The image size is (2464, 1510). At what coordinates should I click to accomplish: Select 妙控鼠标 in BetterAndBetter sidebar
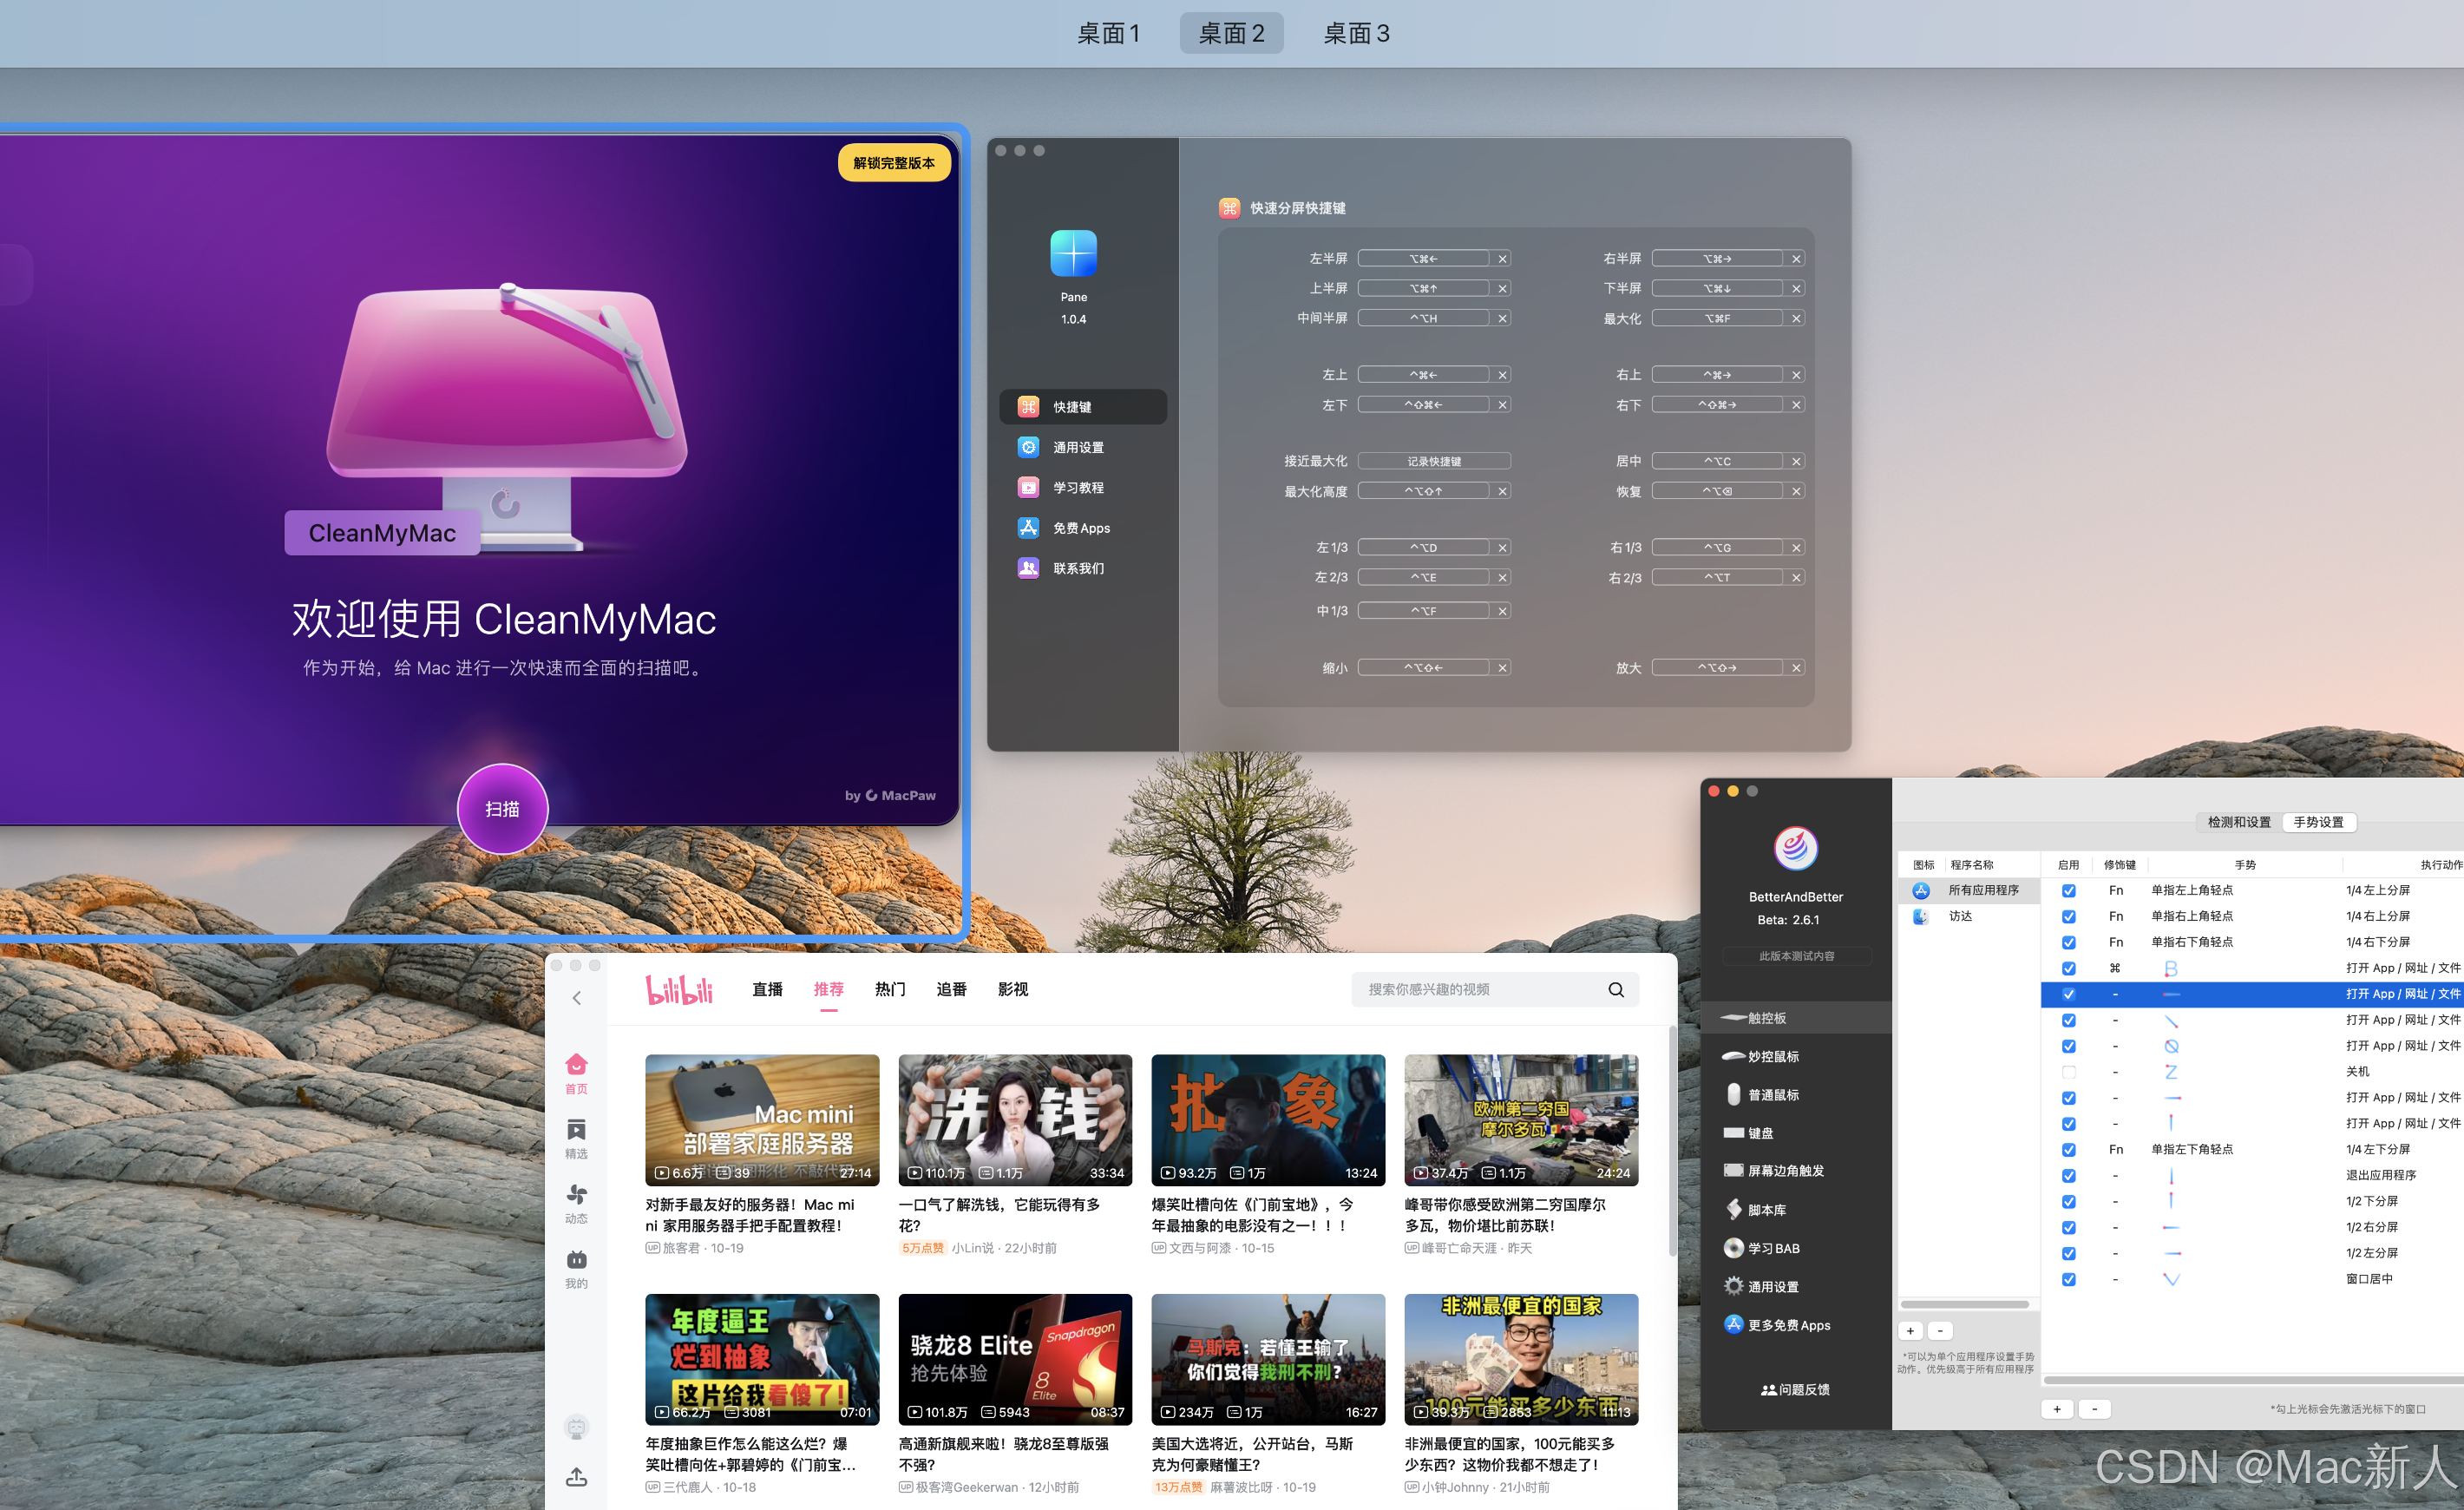[1773, 1057]
